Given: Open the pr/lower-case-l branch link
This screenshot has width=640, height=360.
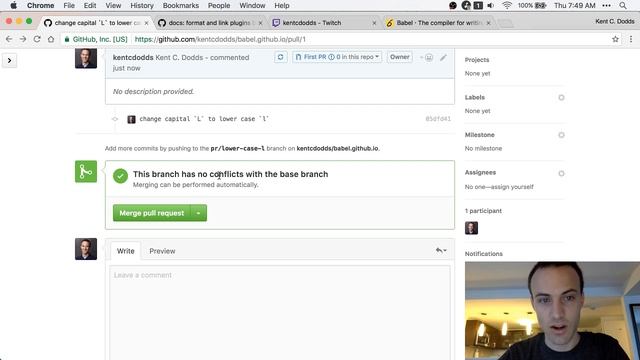Looking at the screenshot, I should pos(238,149).
